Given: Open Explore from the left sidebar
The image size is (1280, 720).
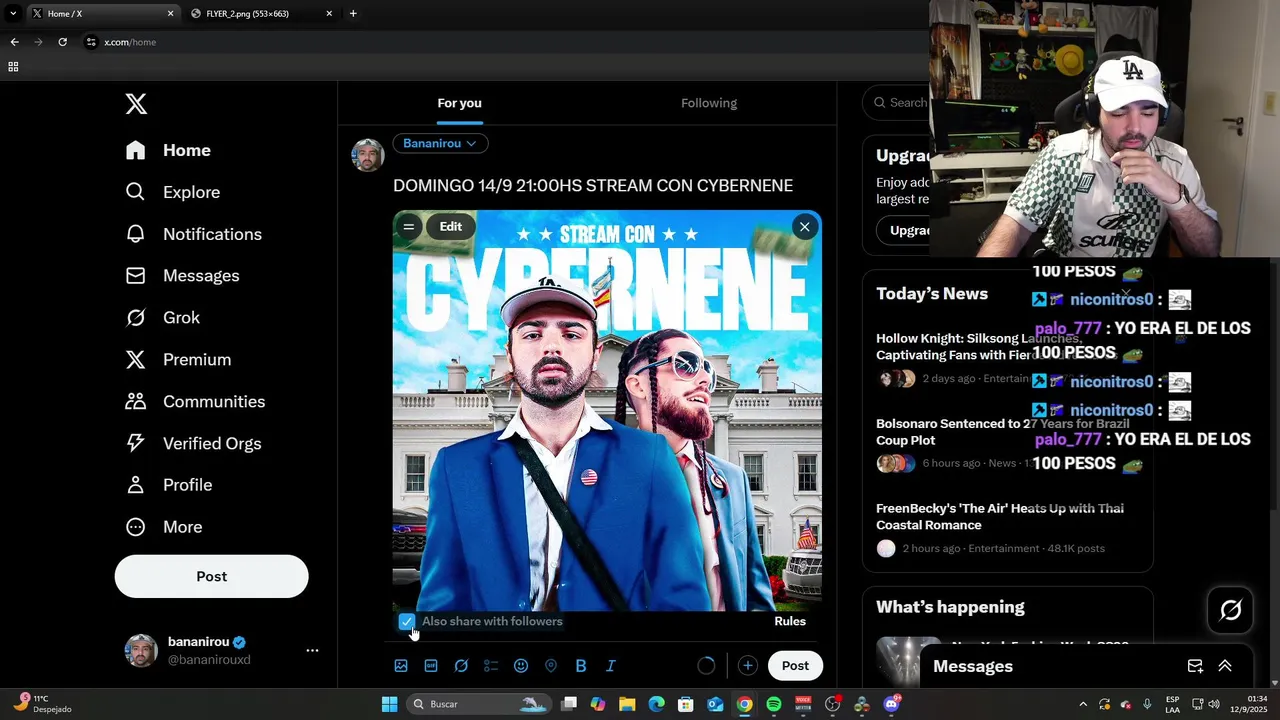Looking at the screenshot, I should pos(172,192).
